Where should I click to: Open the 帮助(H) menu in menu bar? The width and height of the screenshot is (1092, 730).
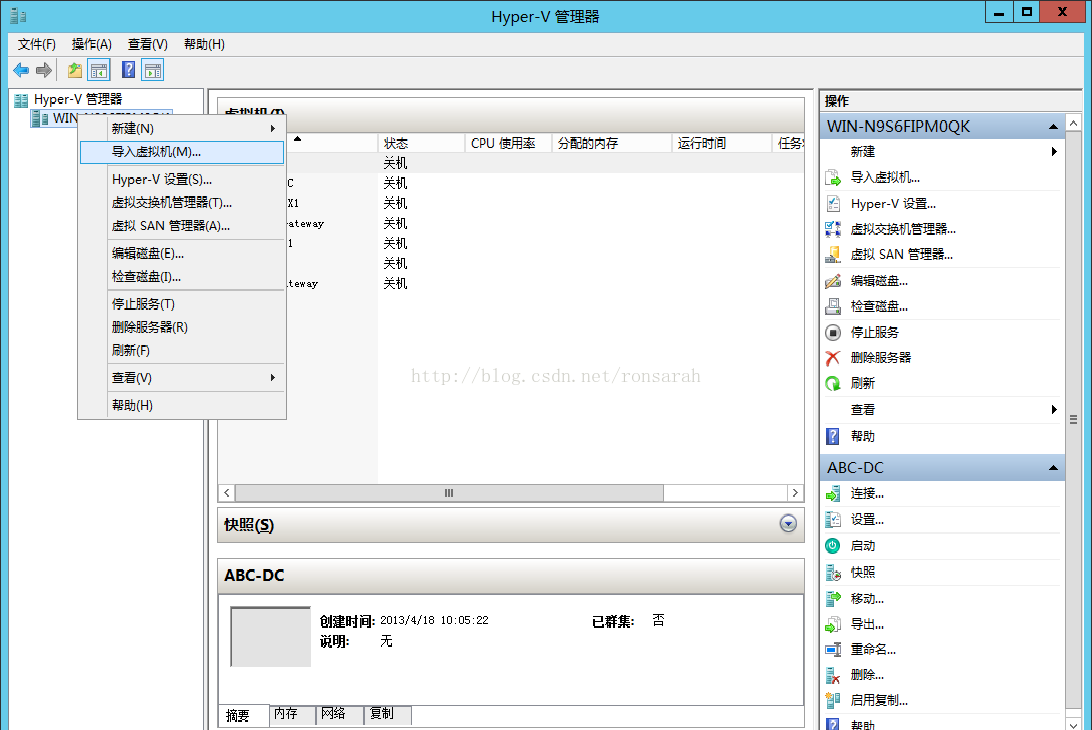click(x=204, y=44)
